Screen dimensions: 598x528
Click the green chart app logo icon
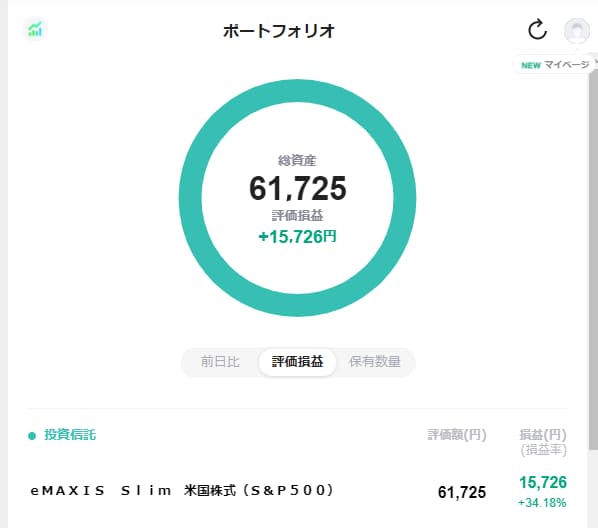tap(35, 29)
